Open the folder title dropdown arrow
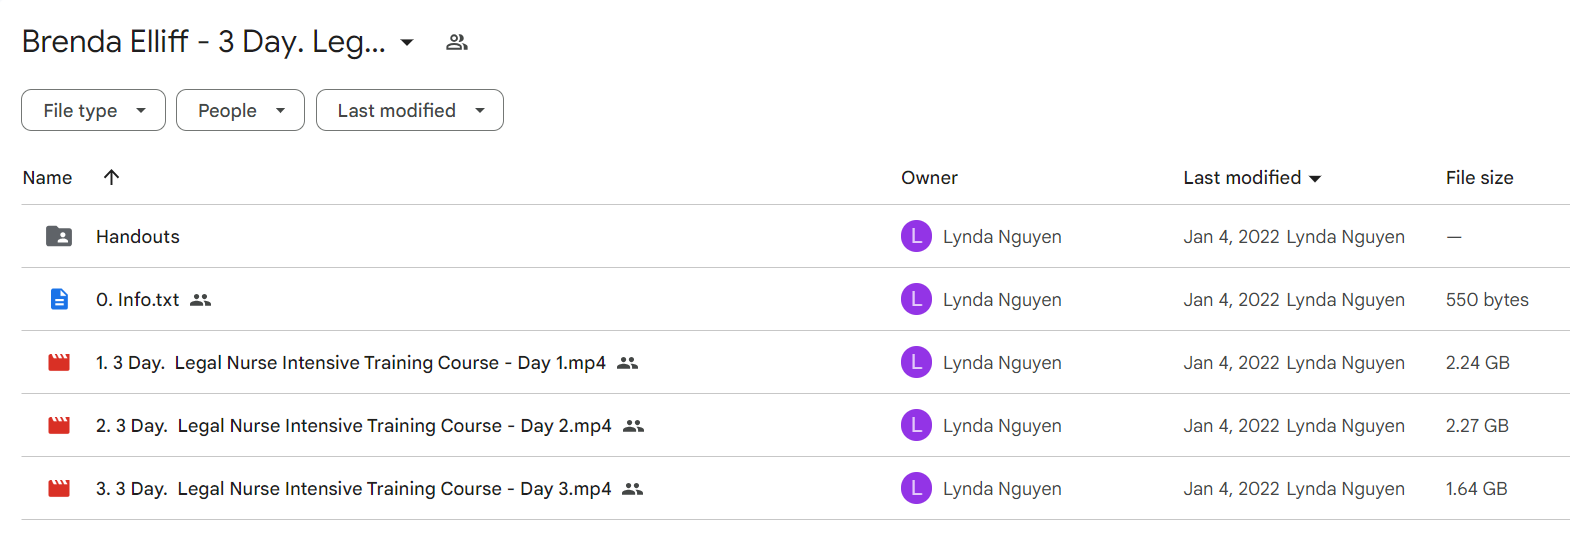Image resolution: width=1570 pixels, height=535 pixels. pyautogui.click(x=407, y=42)
